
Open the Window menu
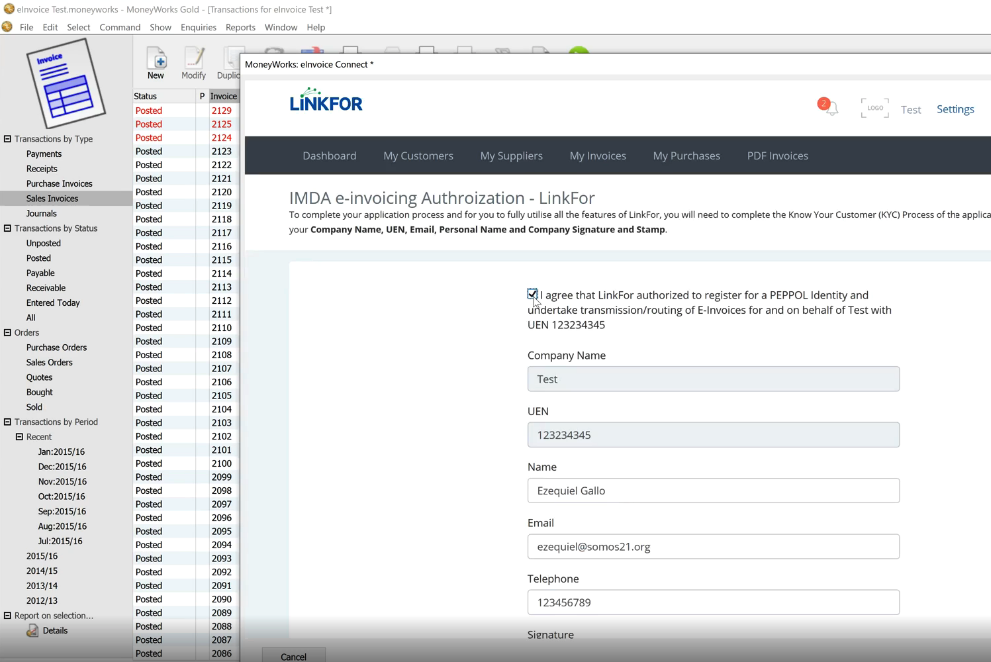pos(281,27)
